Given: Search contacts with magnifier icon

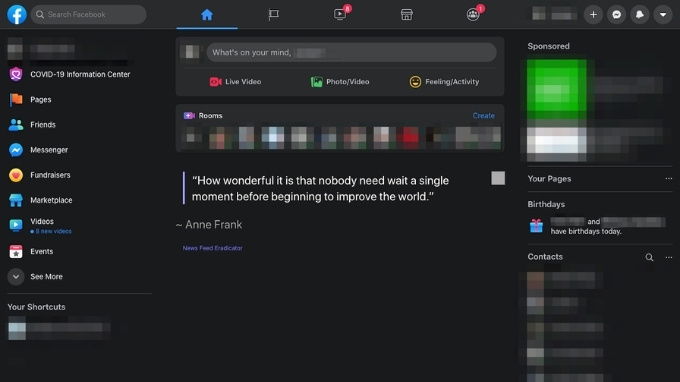Looking at the screenshot, I should click(x=649, y=257).
